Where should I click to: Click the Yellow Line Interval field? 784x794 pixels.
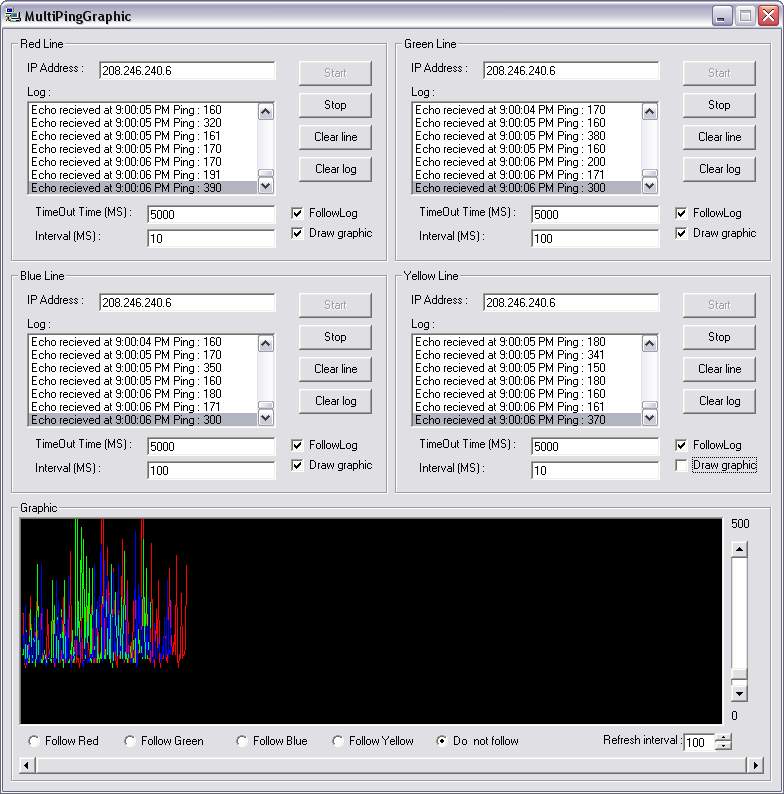[x=595, y=470]
